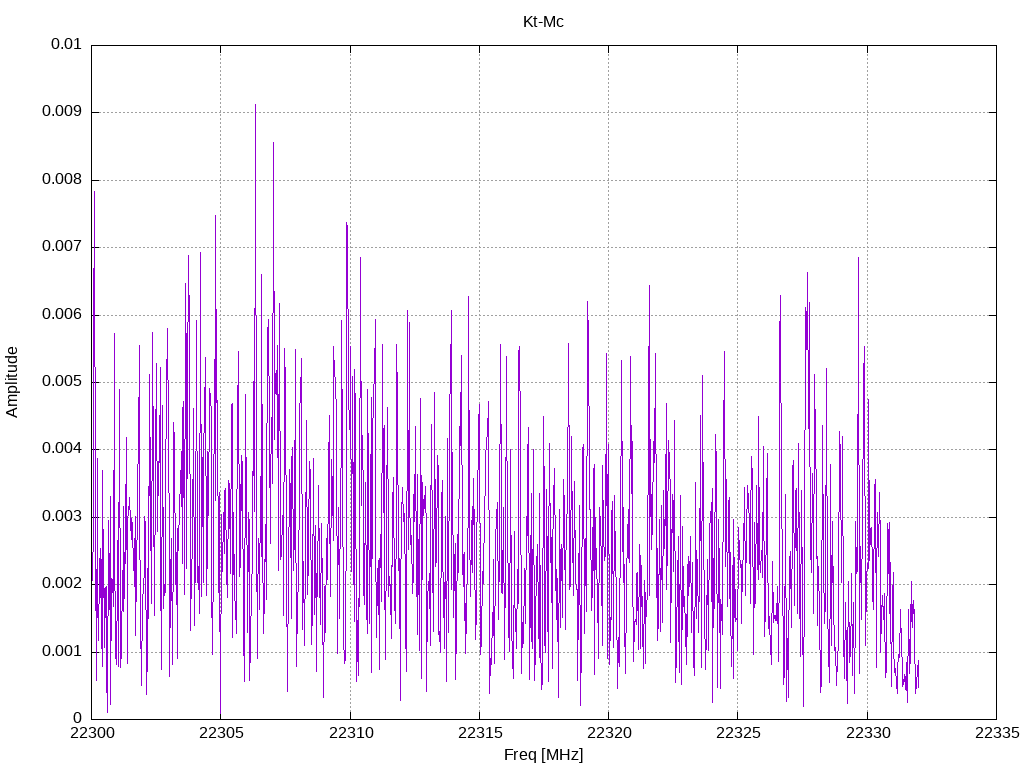Click the 22330 x-axis tick label
1024x768 pixels.
pos(867,733)
